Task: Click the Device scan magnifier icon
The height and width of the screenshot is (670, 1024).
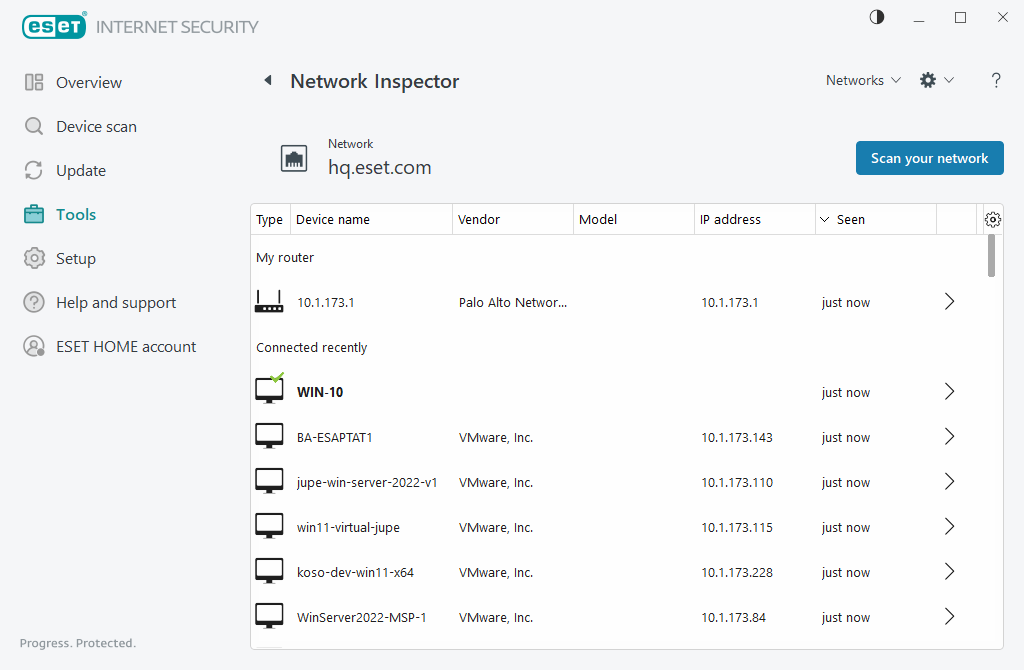Action: tap(34, 126)
